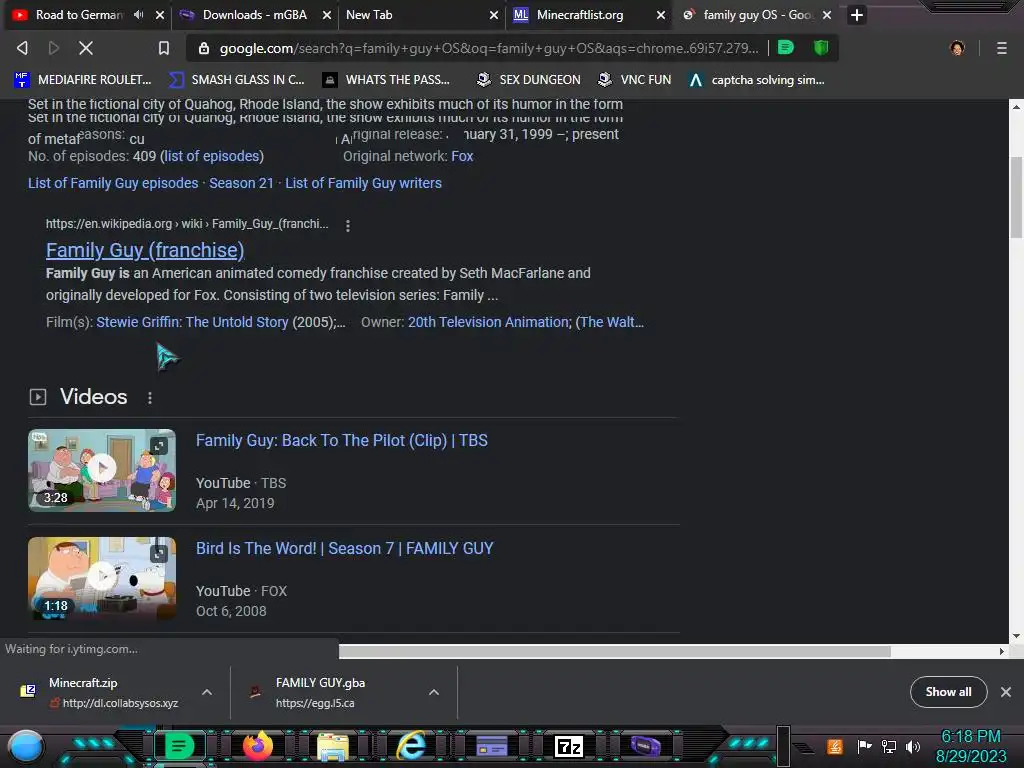Viewport: 1024px width, 768px height.
Task: Open the browser hamburger menu
Action: (x=1001, y=48)
